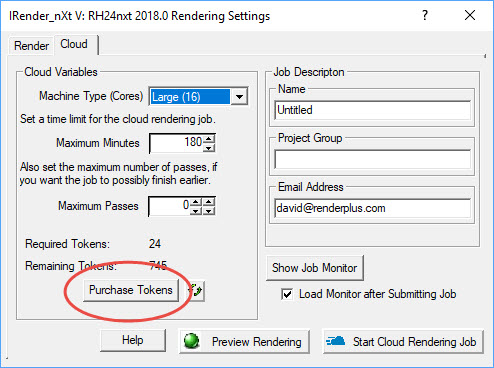Click into the empty Project Group field
Image resolution: width=494 pixels, height=368 pixels.
coord(372,159)
